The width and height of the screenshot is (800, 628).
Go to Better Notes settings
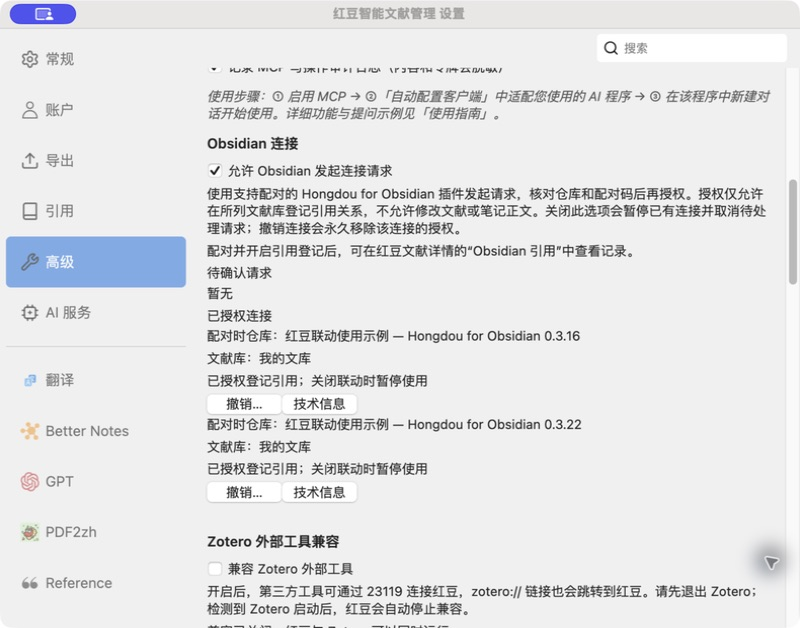(x=96, y=431)
